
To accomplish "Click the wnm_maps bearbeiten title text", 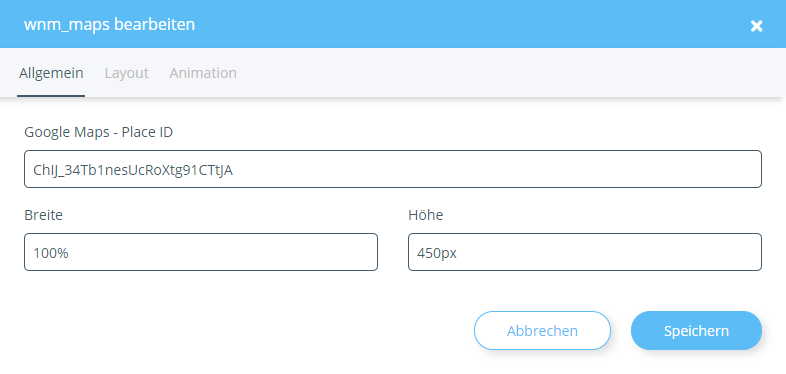I will (109, 24).
